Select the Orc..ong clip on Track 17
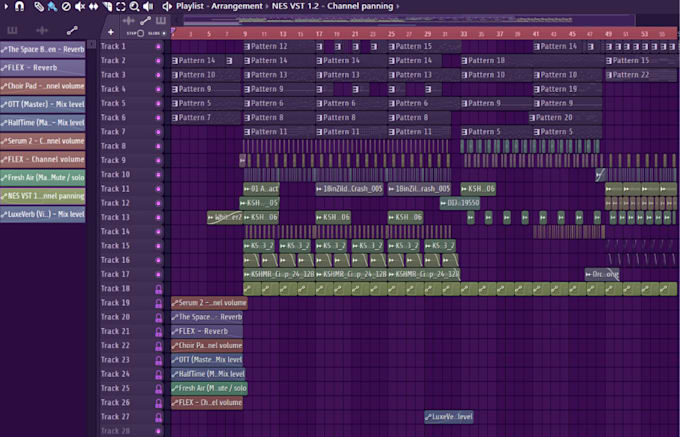The height and width of the screenshot is (437, 680). (602, 274)
